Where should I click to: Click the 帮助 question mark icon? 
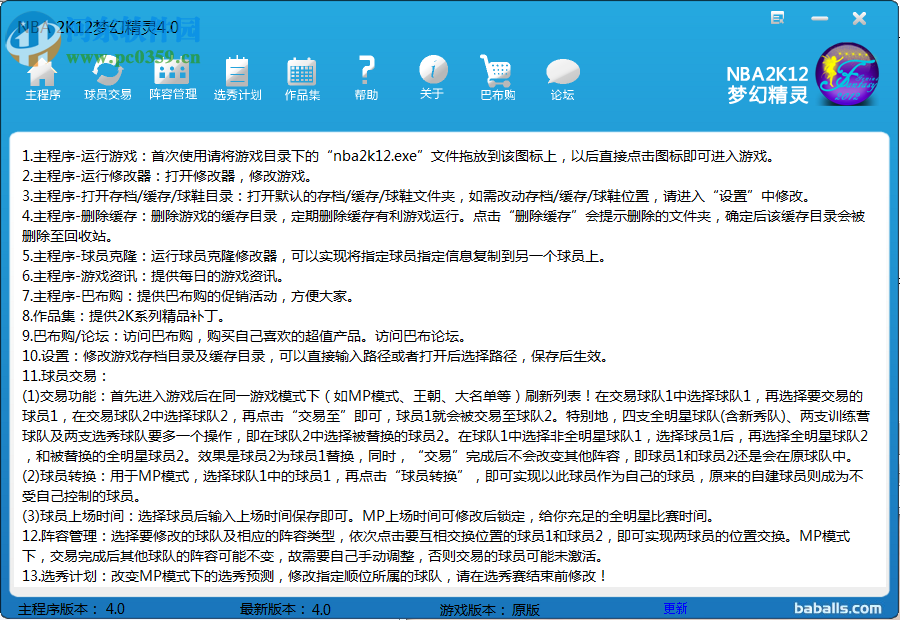click(x=366, y=78)
